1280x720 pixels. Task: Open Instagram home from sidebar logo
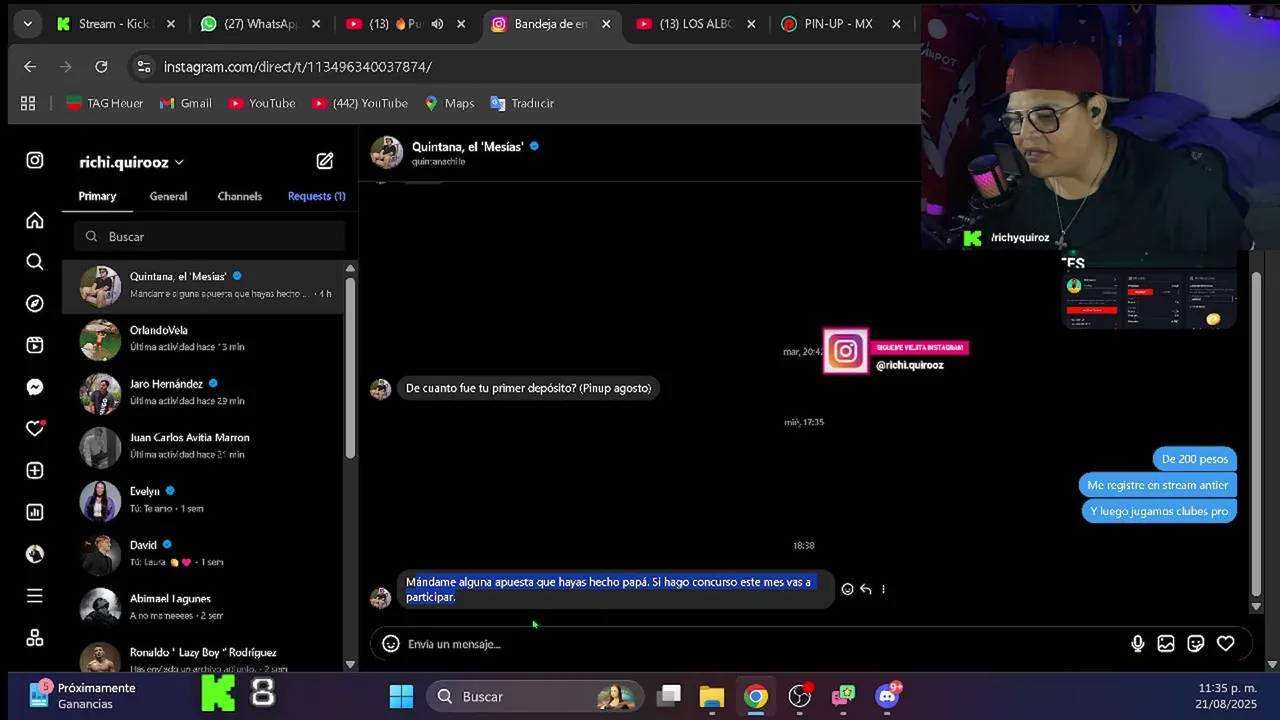click(x=35, y=160)
